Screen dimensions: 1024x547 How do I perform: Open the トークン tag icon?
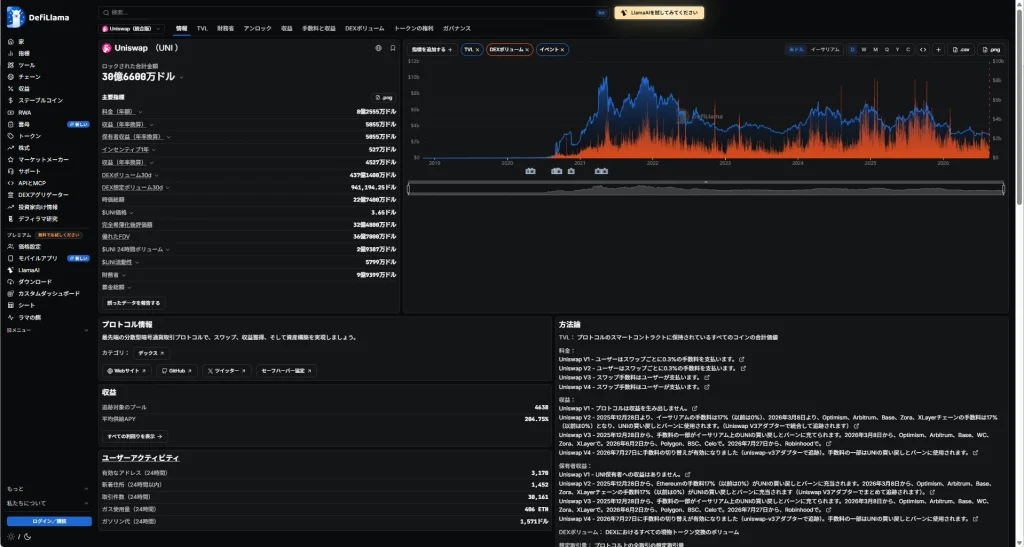10,136
